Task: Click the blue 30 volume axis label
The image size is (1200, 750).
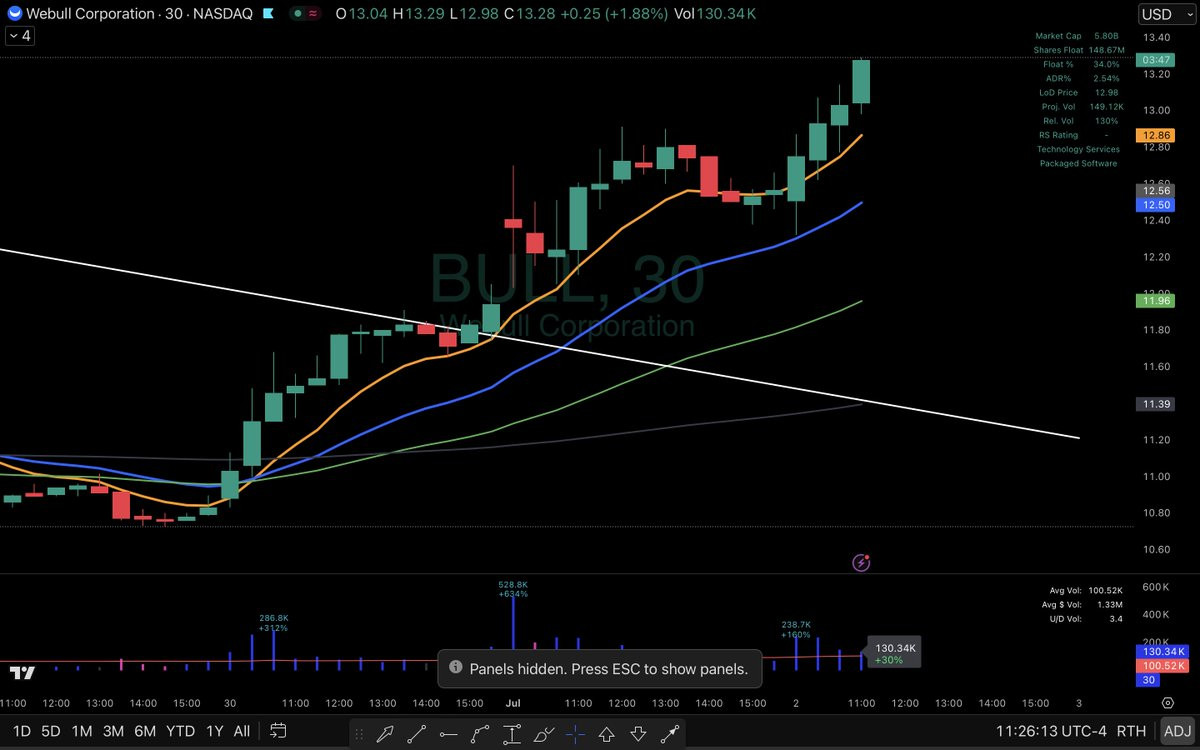Action: (1148, 680)
